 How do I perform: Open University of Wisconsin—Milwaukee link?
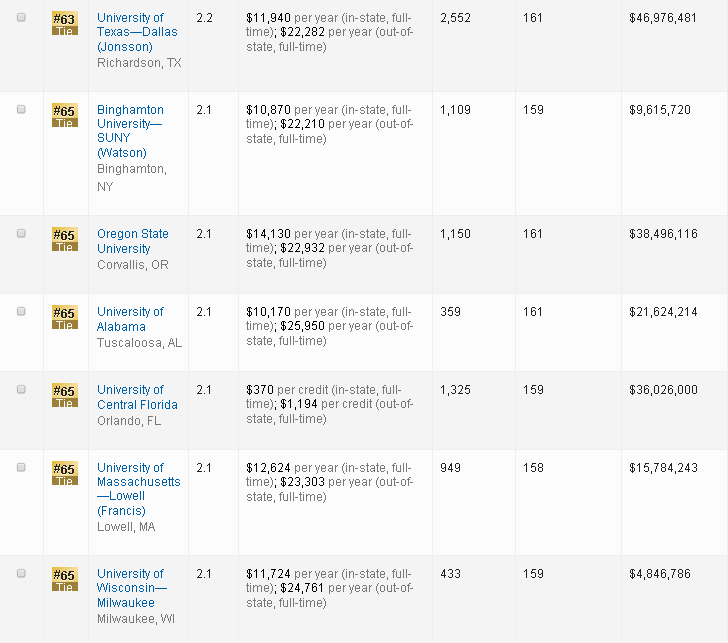click(x=130, y=588)
